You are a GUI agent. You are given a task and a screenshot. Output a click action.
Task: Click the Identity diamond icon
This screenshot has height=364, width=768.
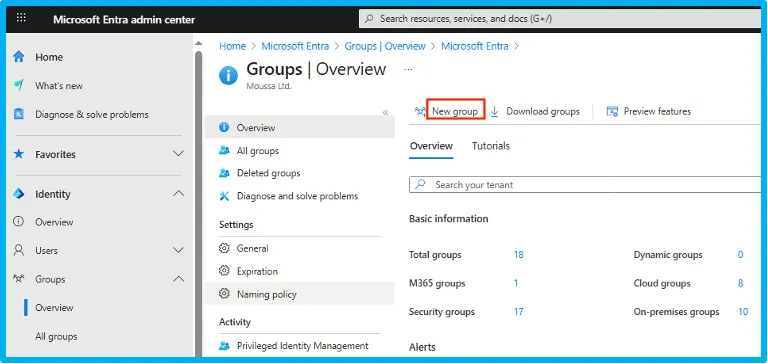[19, 194]
